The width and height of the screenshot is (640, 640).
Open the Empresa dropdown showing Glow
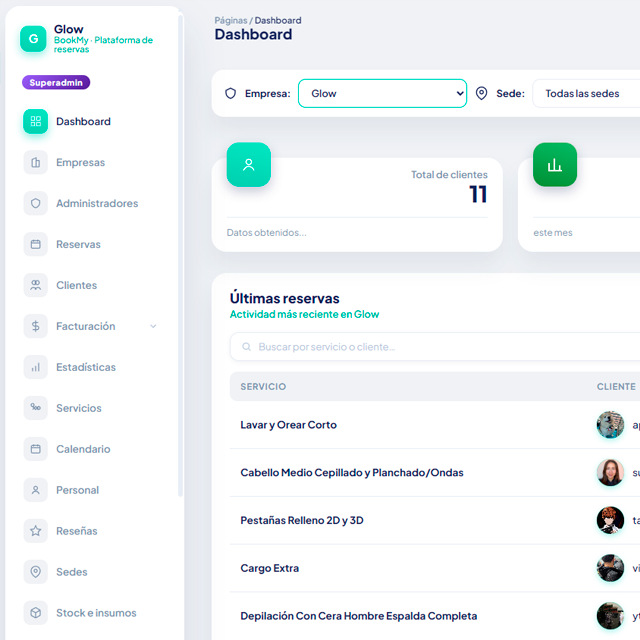[382, 93]
